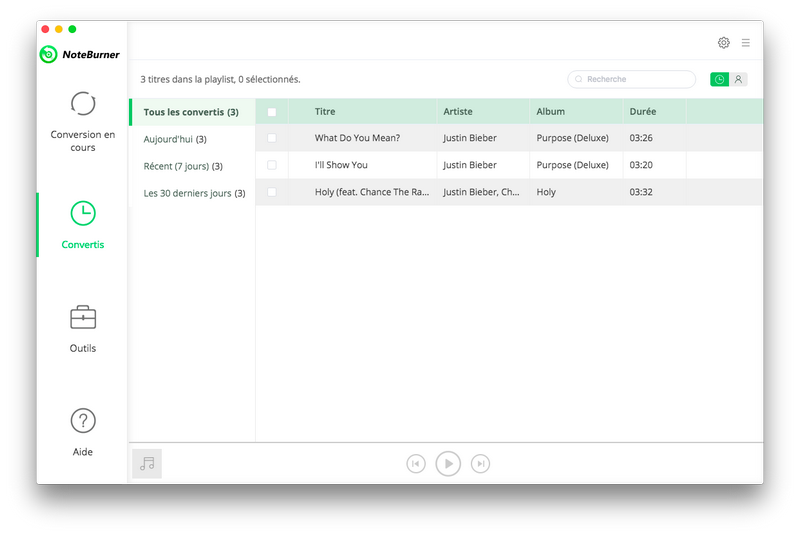Click the Convertis label in sidebar
The height and width of the screenshot is (536, 800).
(x=83, y=245)
